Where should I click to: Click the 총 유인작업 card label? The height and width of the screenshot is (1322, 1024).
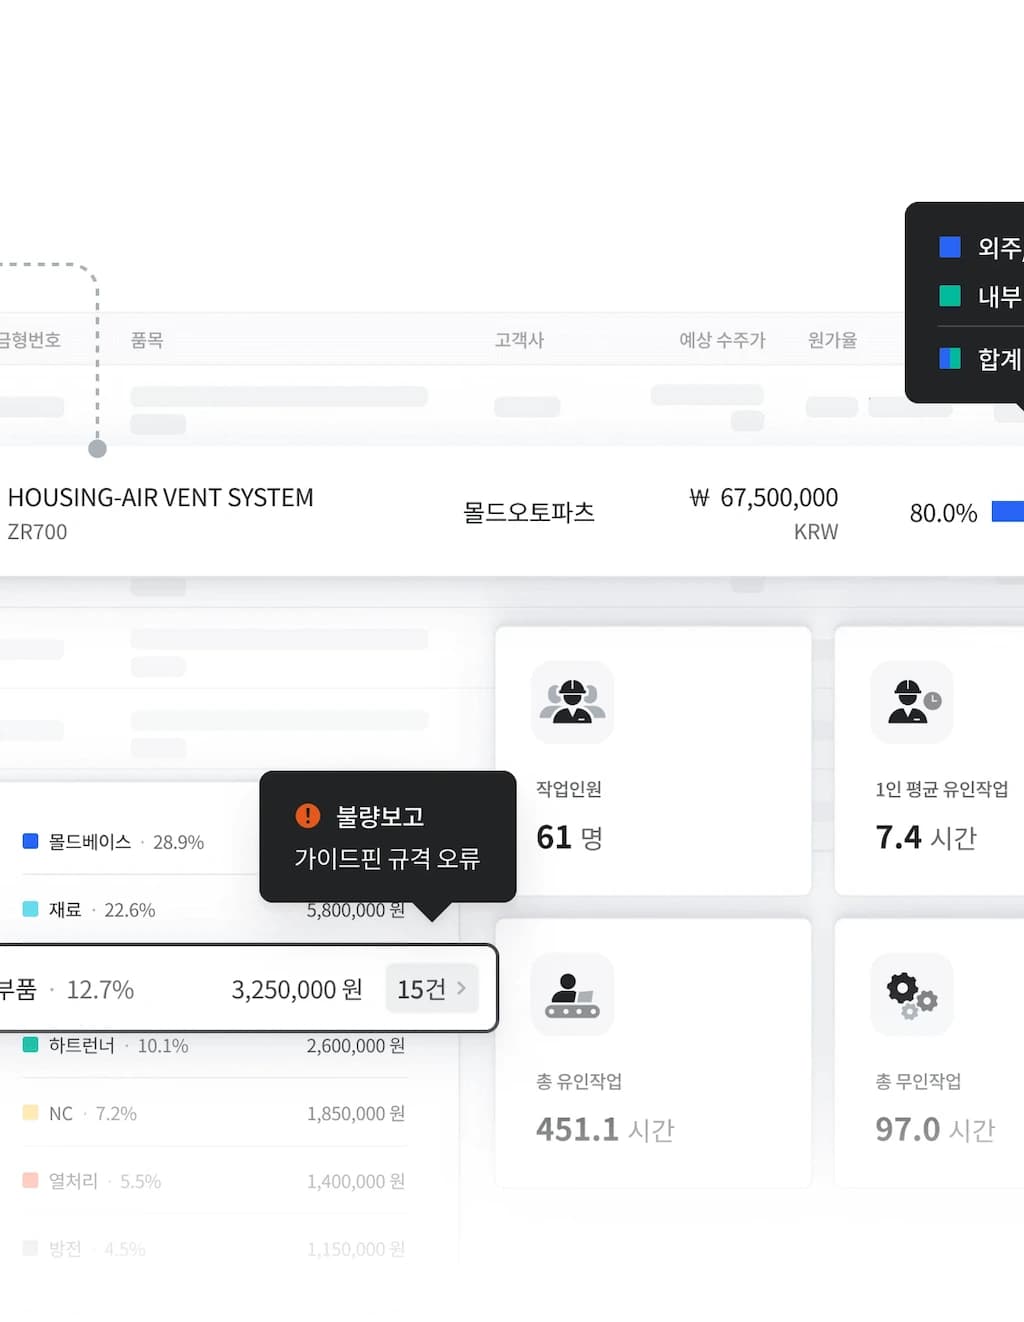579,1081
